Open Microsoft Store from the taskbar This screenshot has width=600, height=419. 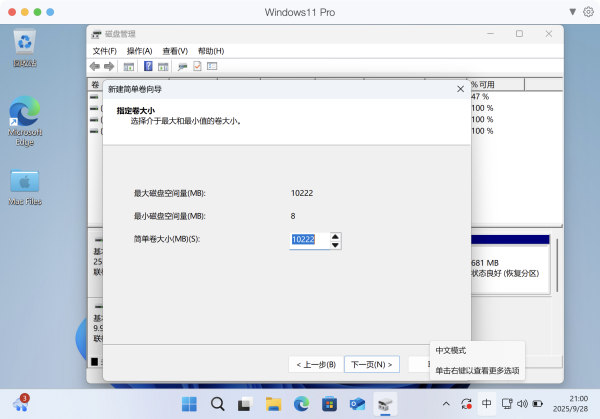tap(329, 404)
